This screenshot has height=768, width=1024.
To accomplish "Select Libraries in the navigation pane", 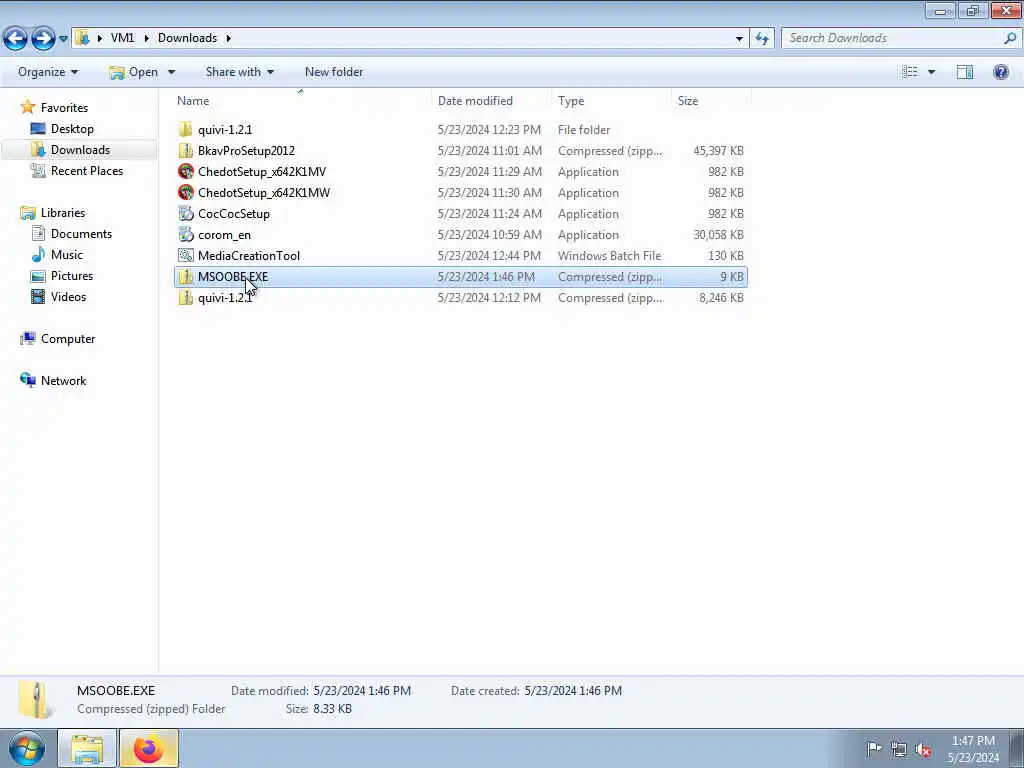I will pyautogui.click(x=63, y=213).
